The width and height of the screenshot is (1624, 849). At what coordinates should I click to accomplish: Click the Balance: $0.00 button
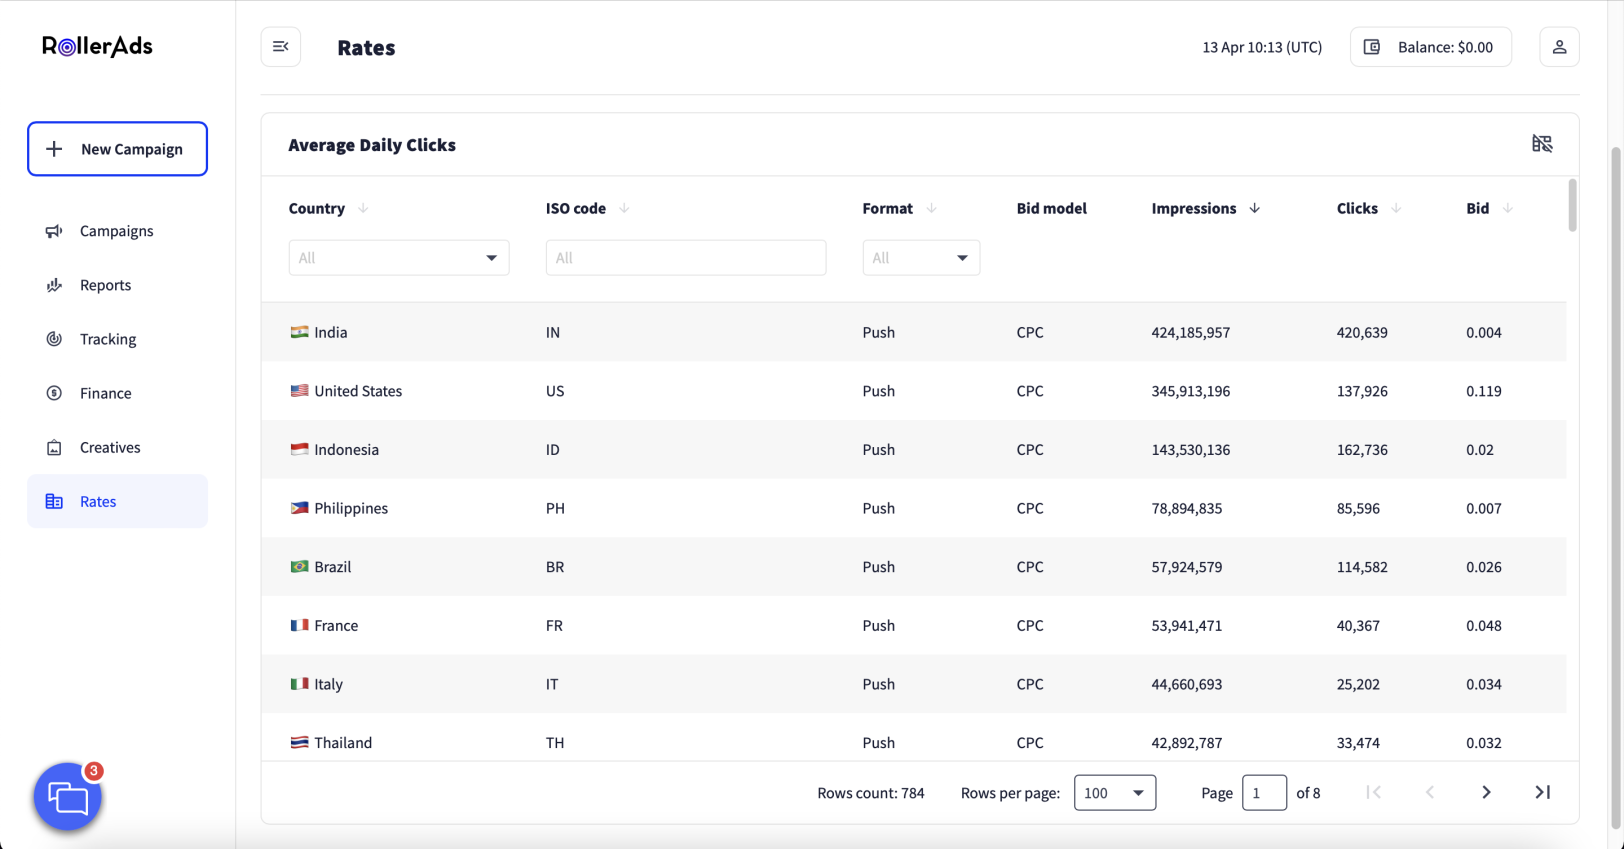(x=1430, y=47)
